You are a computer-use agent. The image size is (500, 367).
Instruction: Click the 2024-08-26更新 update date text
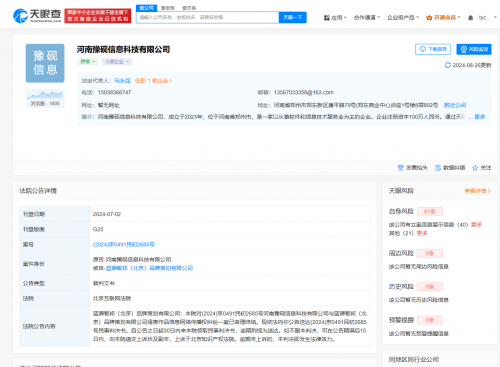click(x=472, y=65)
